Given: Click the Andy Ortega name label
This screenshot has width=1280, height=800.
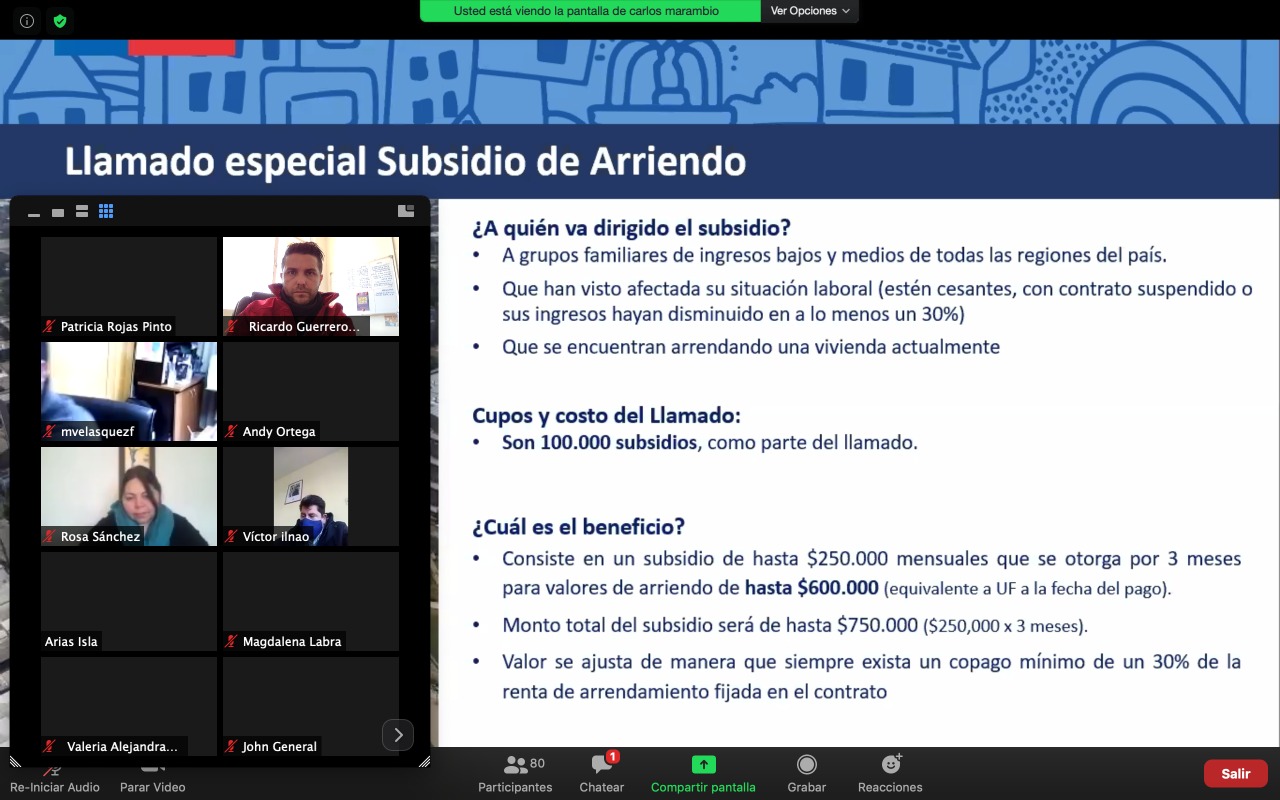Looking at the screenshot, I should [x=279, y=432].
